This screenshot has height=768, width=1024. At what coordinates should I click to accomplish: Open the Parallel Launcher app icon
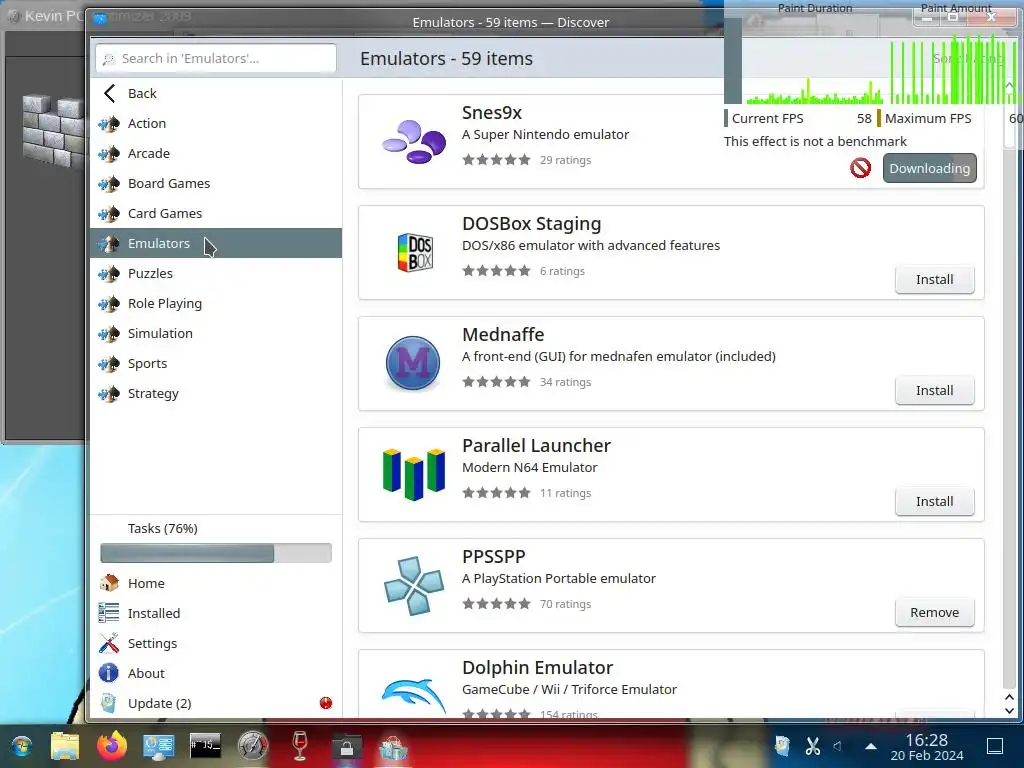(x=414, y=475)
